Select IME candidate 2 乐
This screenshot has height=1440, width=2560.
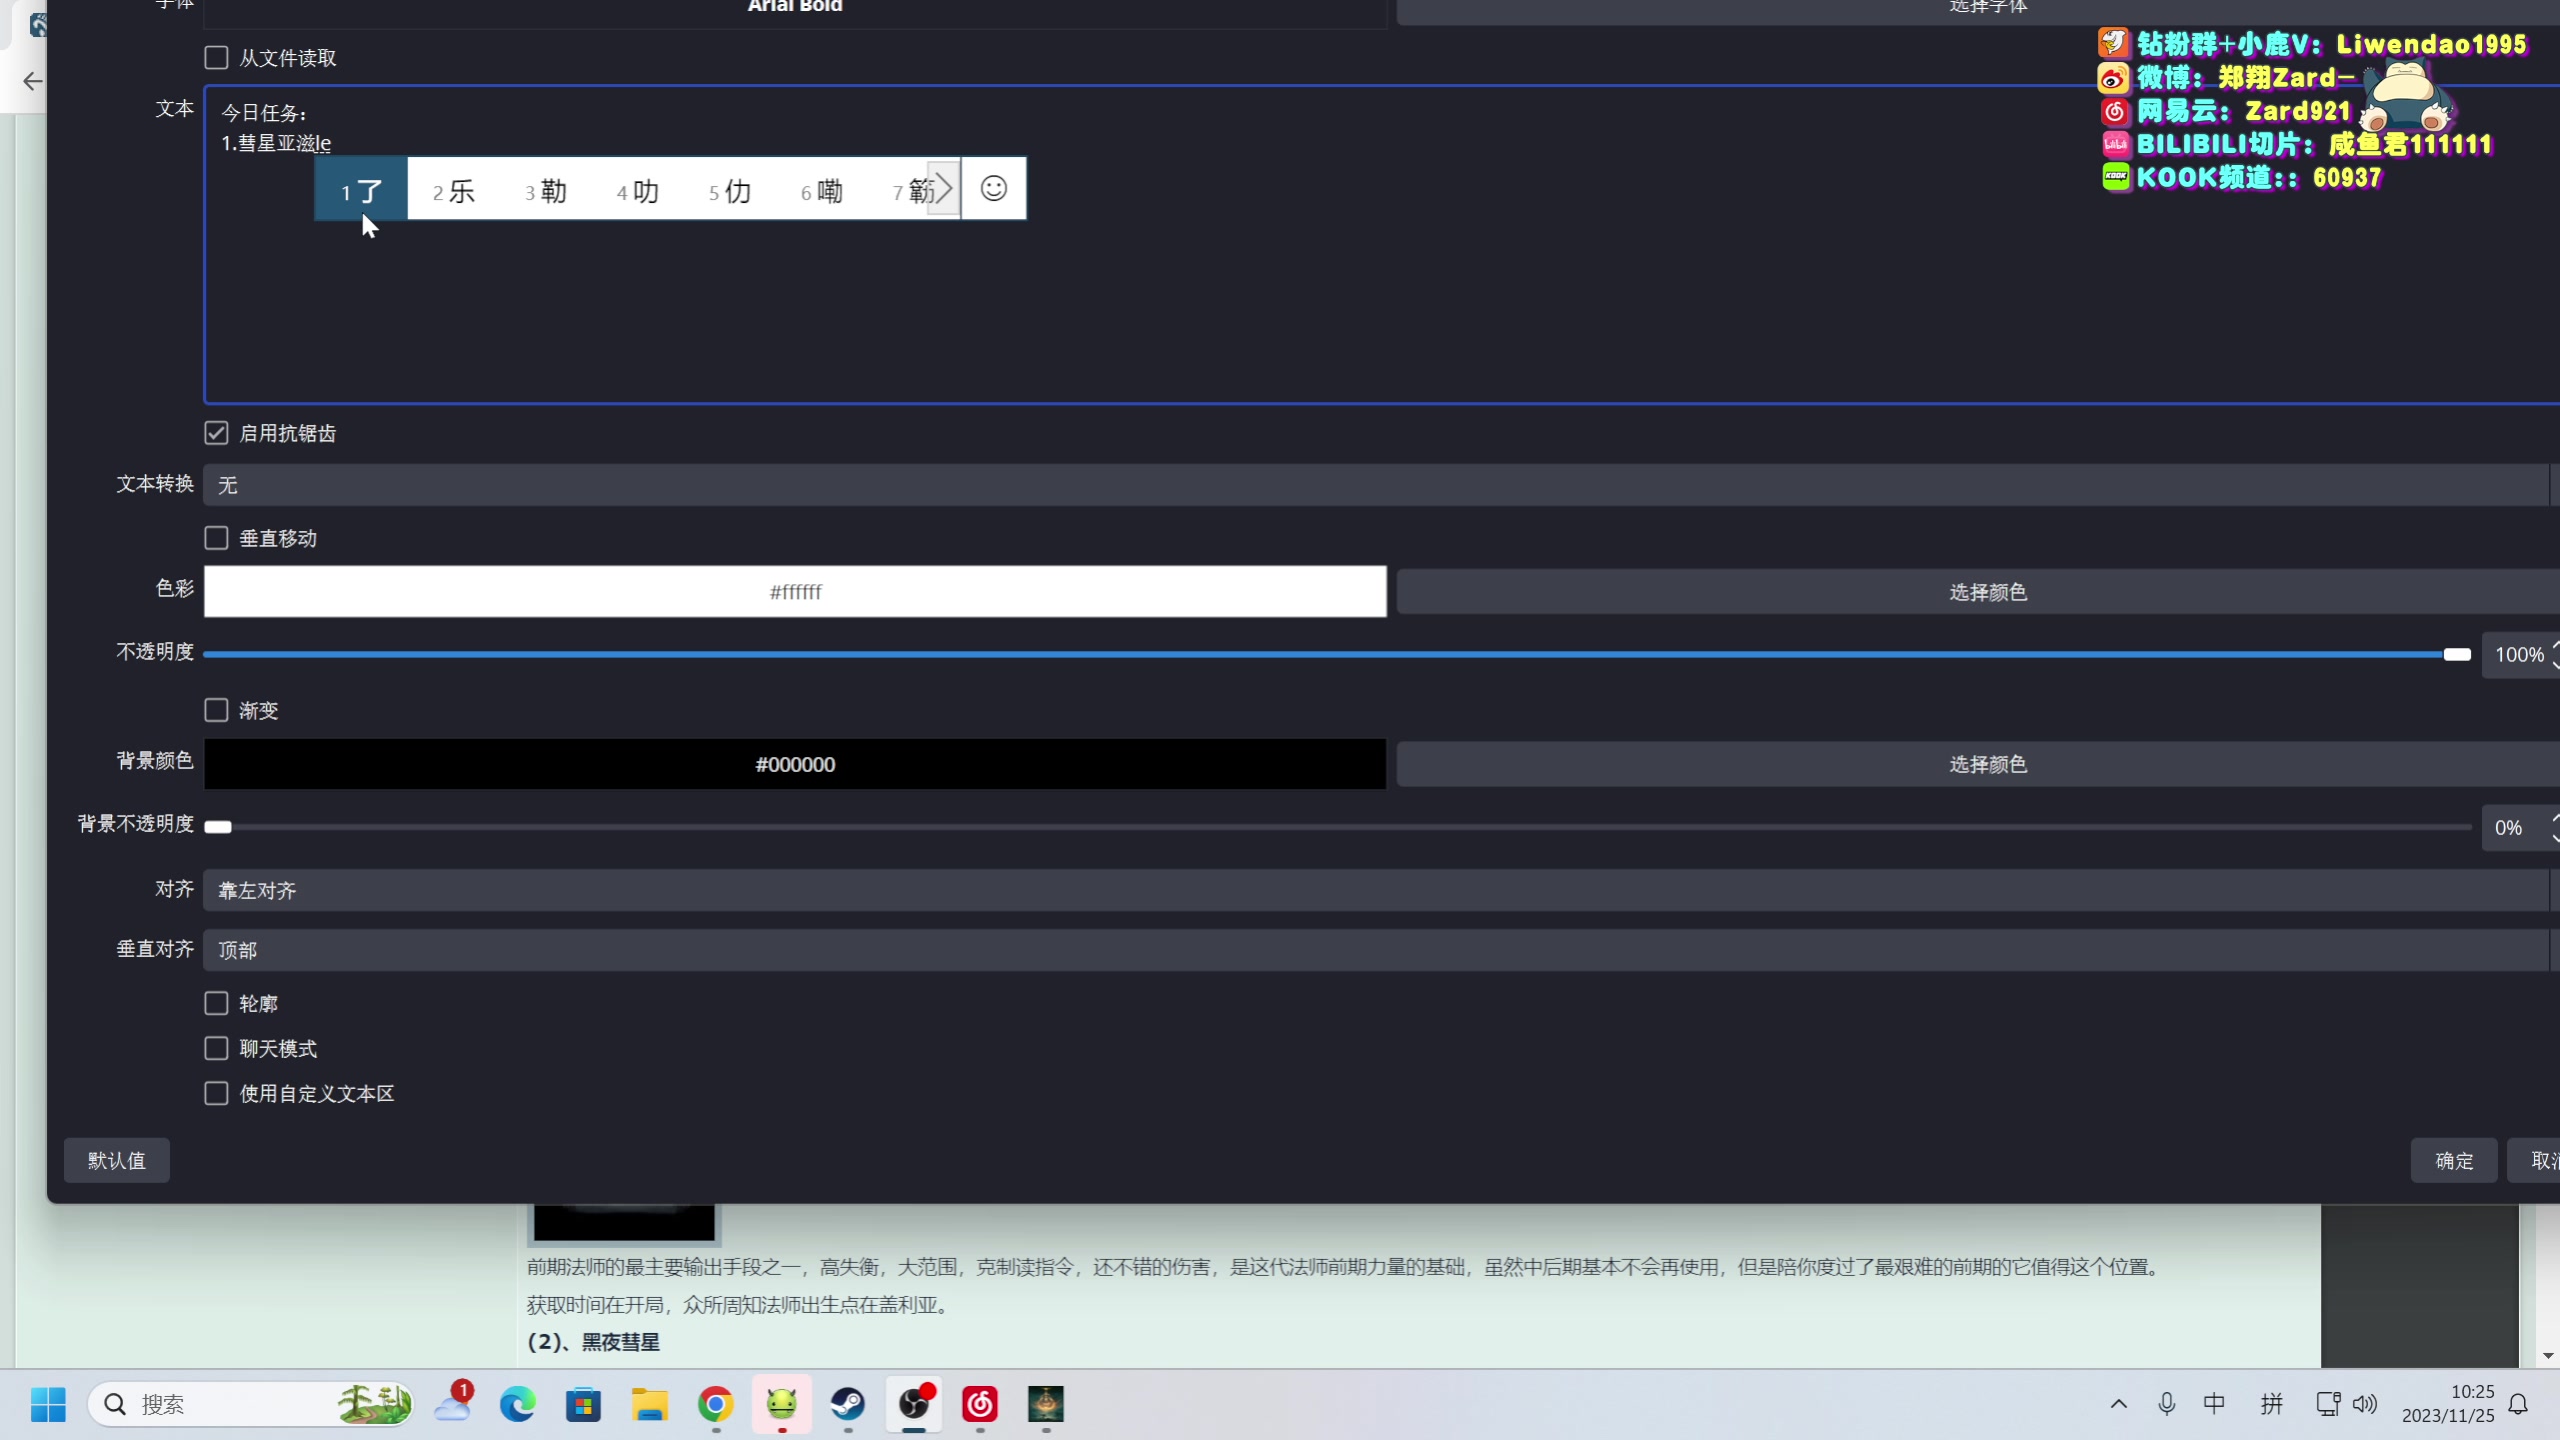tap(453, 190)
